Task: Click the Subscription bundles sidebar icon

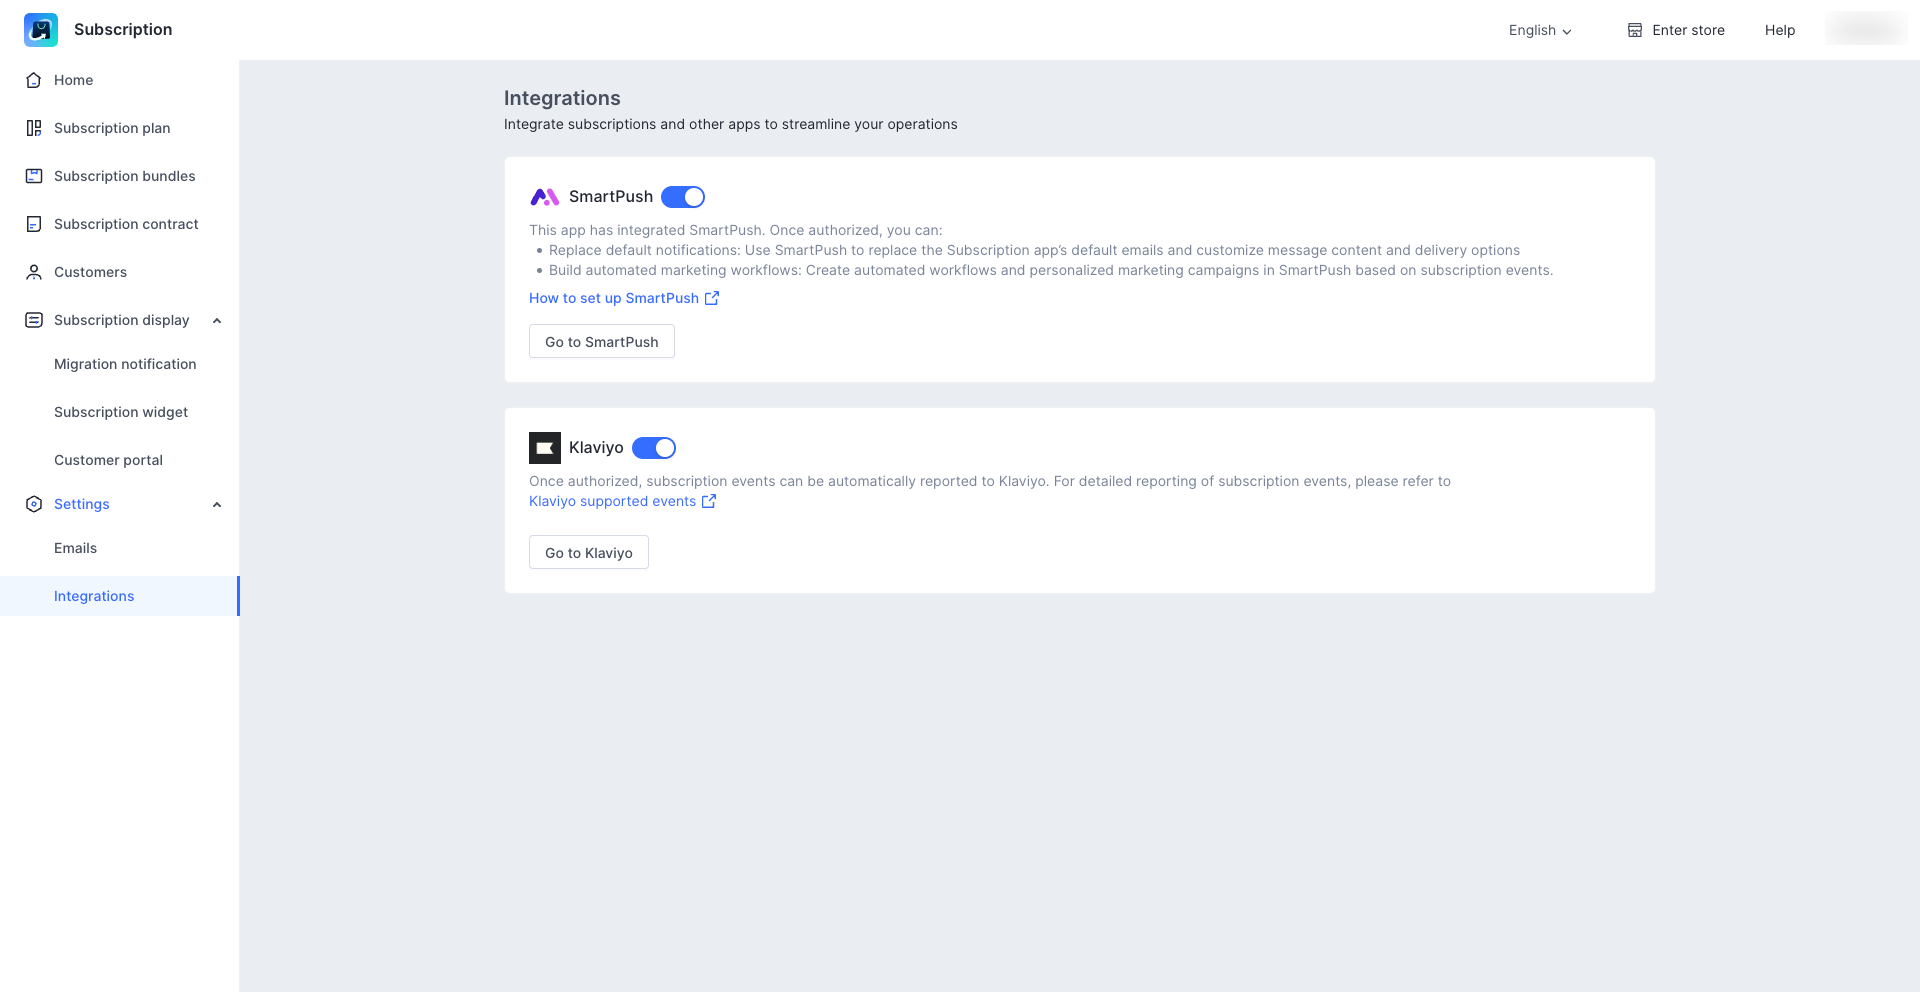Action: pyautogui.click(x=34, y=176)
